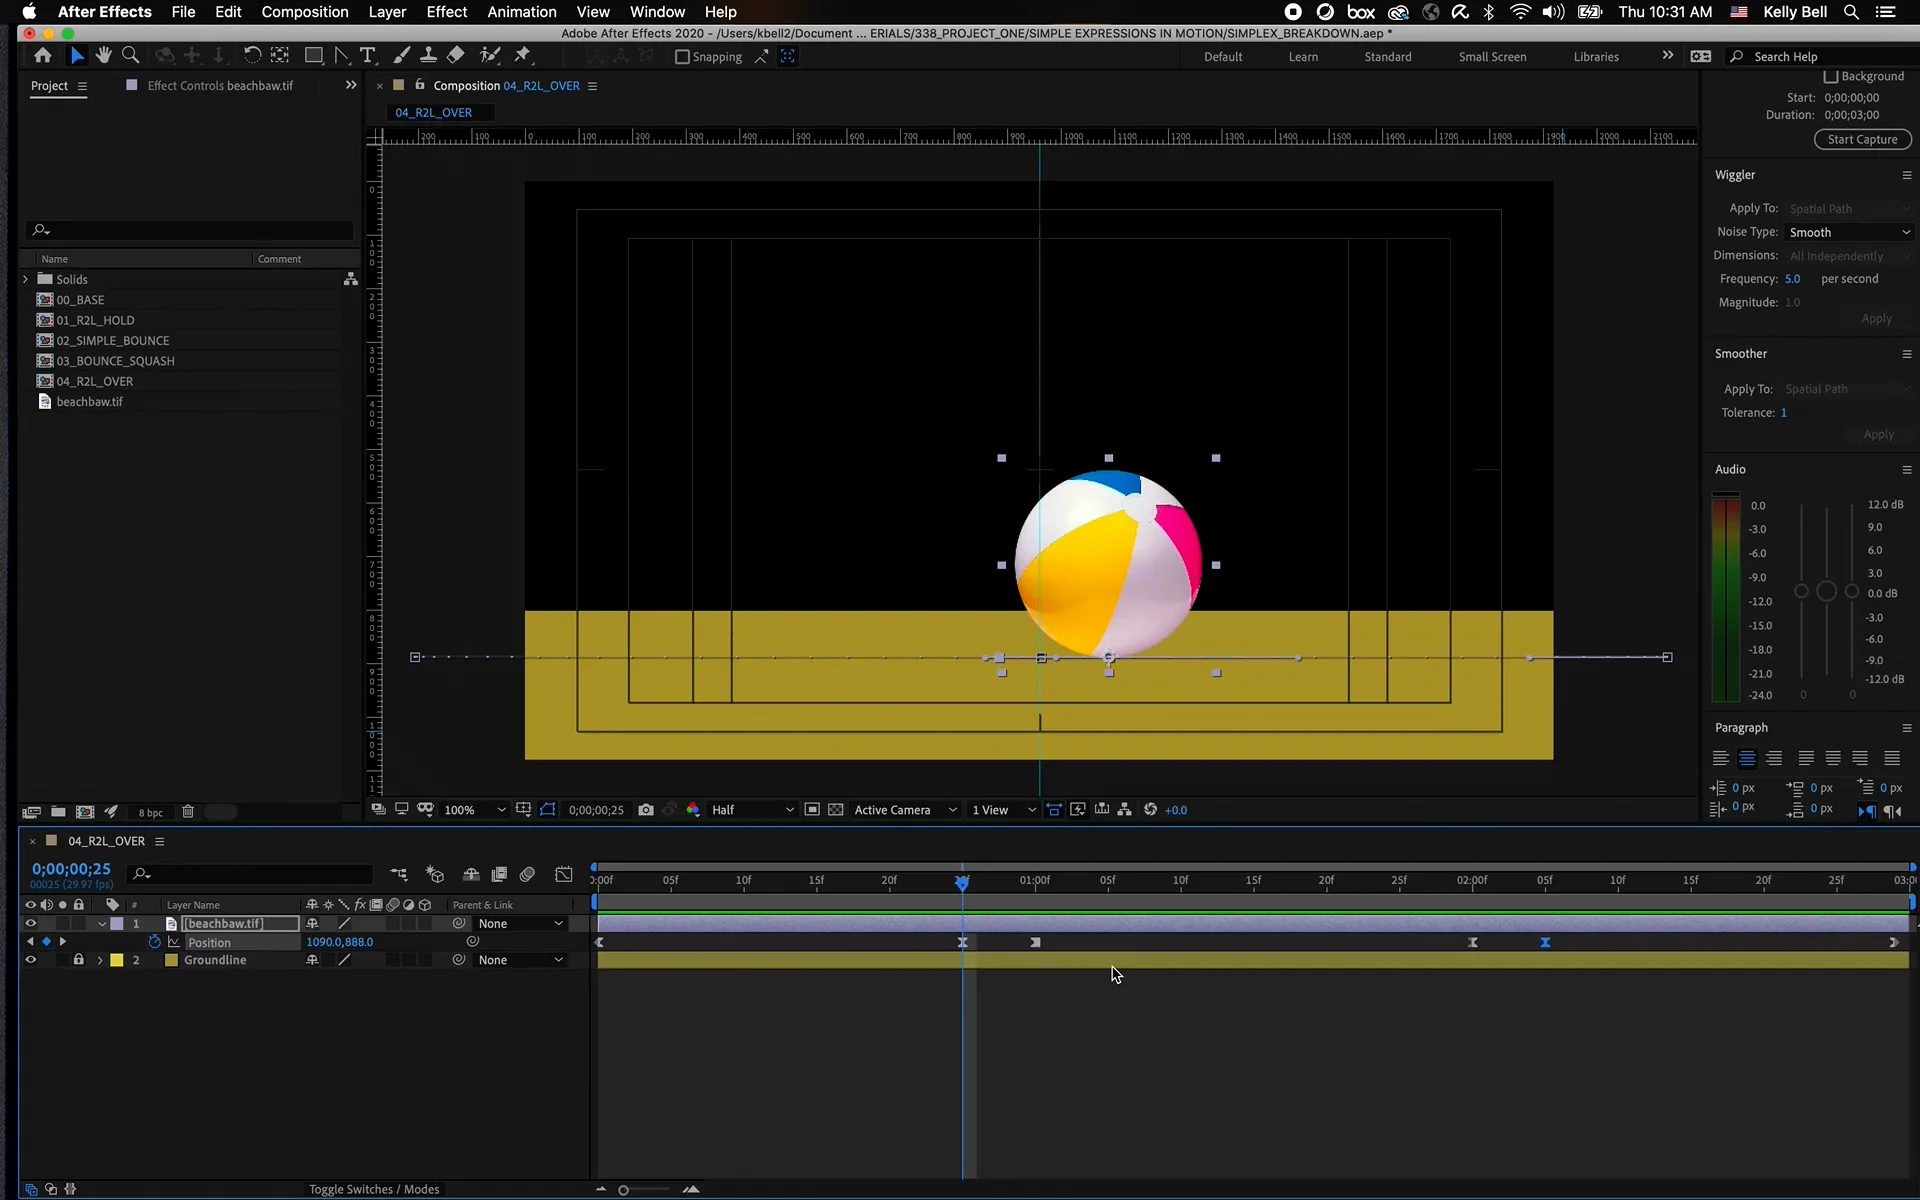This screenshot has width=1920, height=1200.
Task: Take a snapshot of the composition view
Action: point(646,810)
